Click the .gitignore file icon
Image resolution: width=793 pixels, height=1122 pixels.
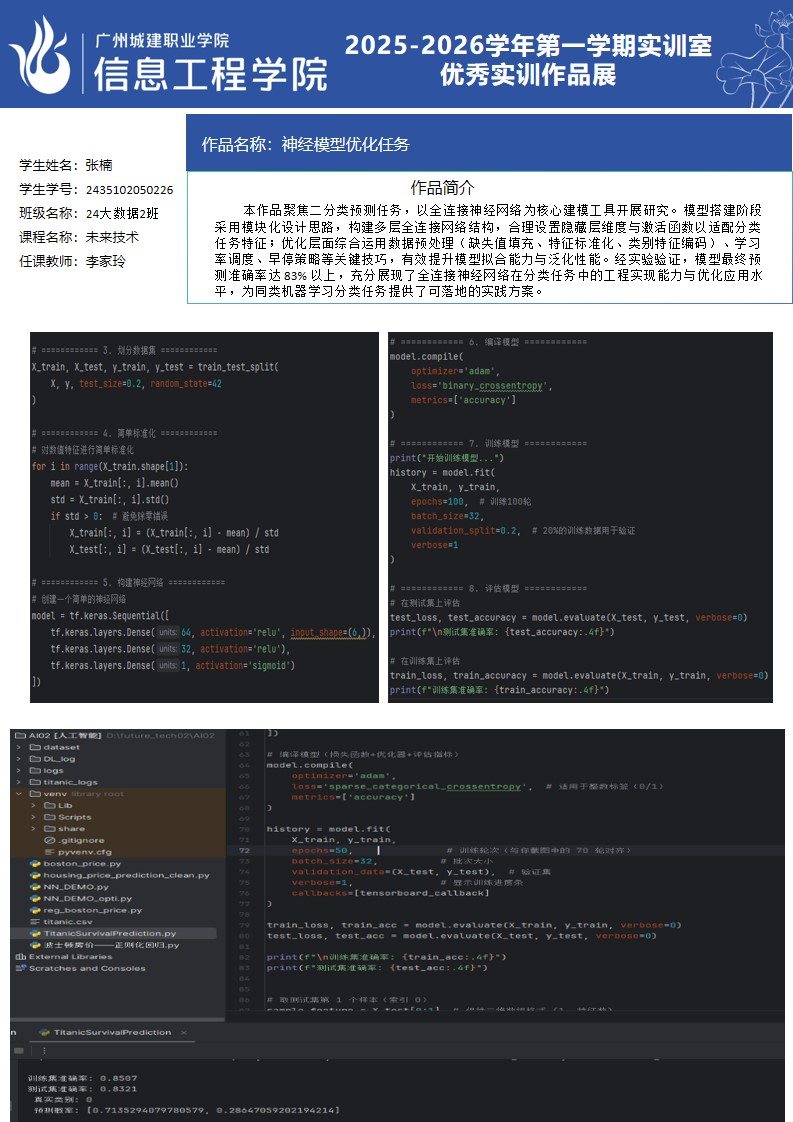49,840
